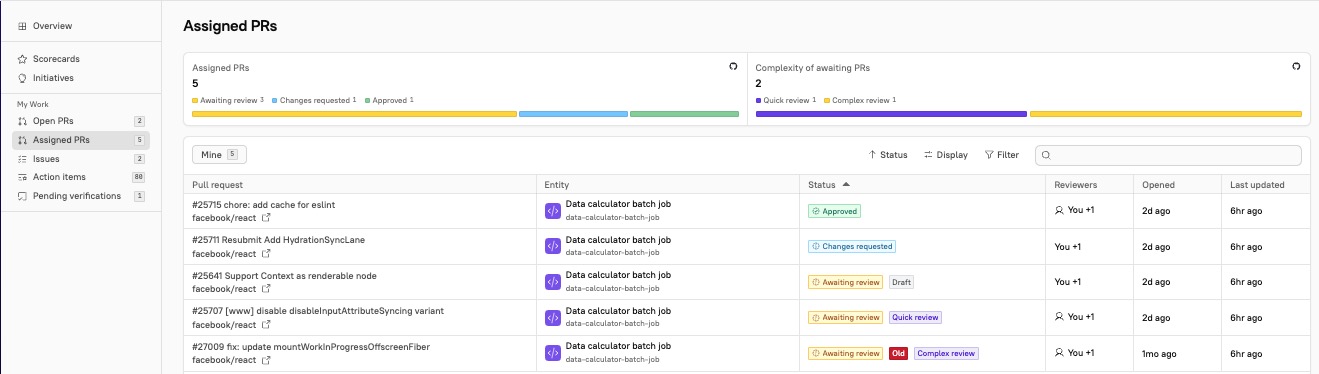The width and height of the screenshot is (1319, 374).
Task: Click GitHub icon on Complexity card
Action: 1296,66
